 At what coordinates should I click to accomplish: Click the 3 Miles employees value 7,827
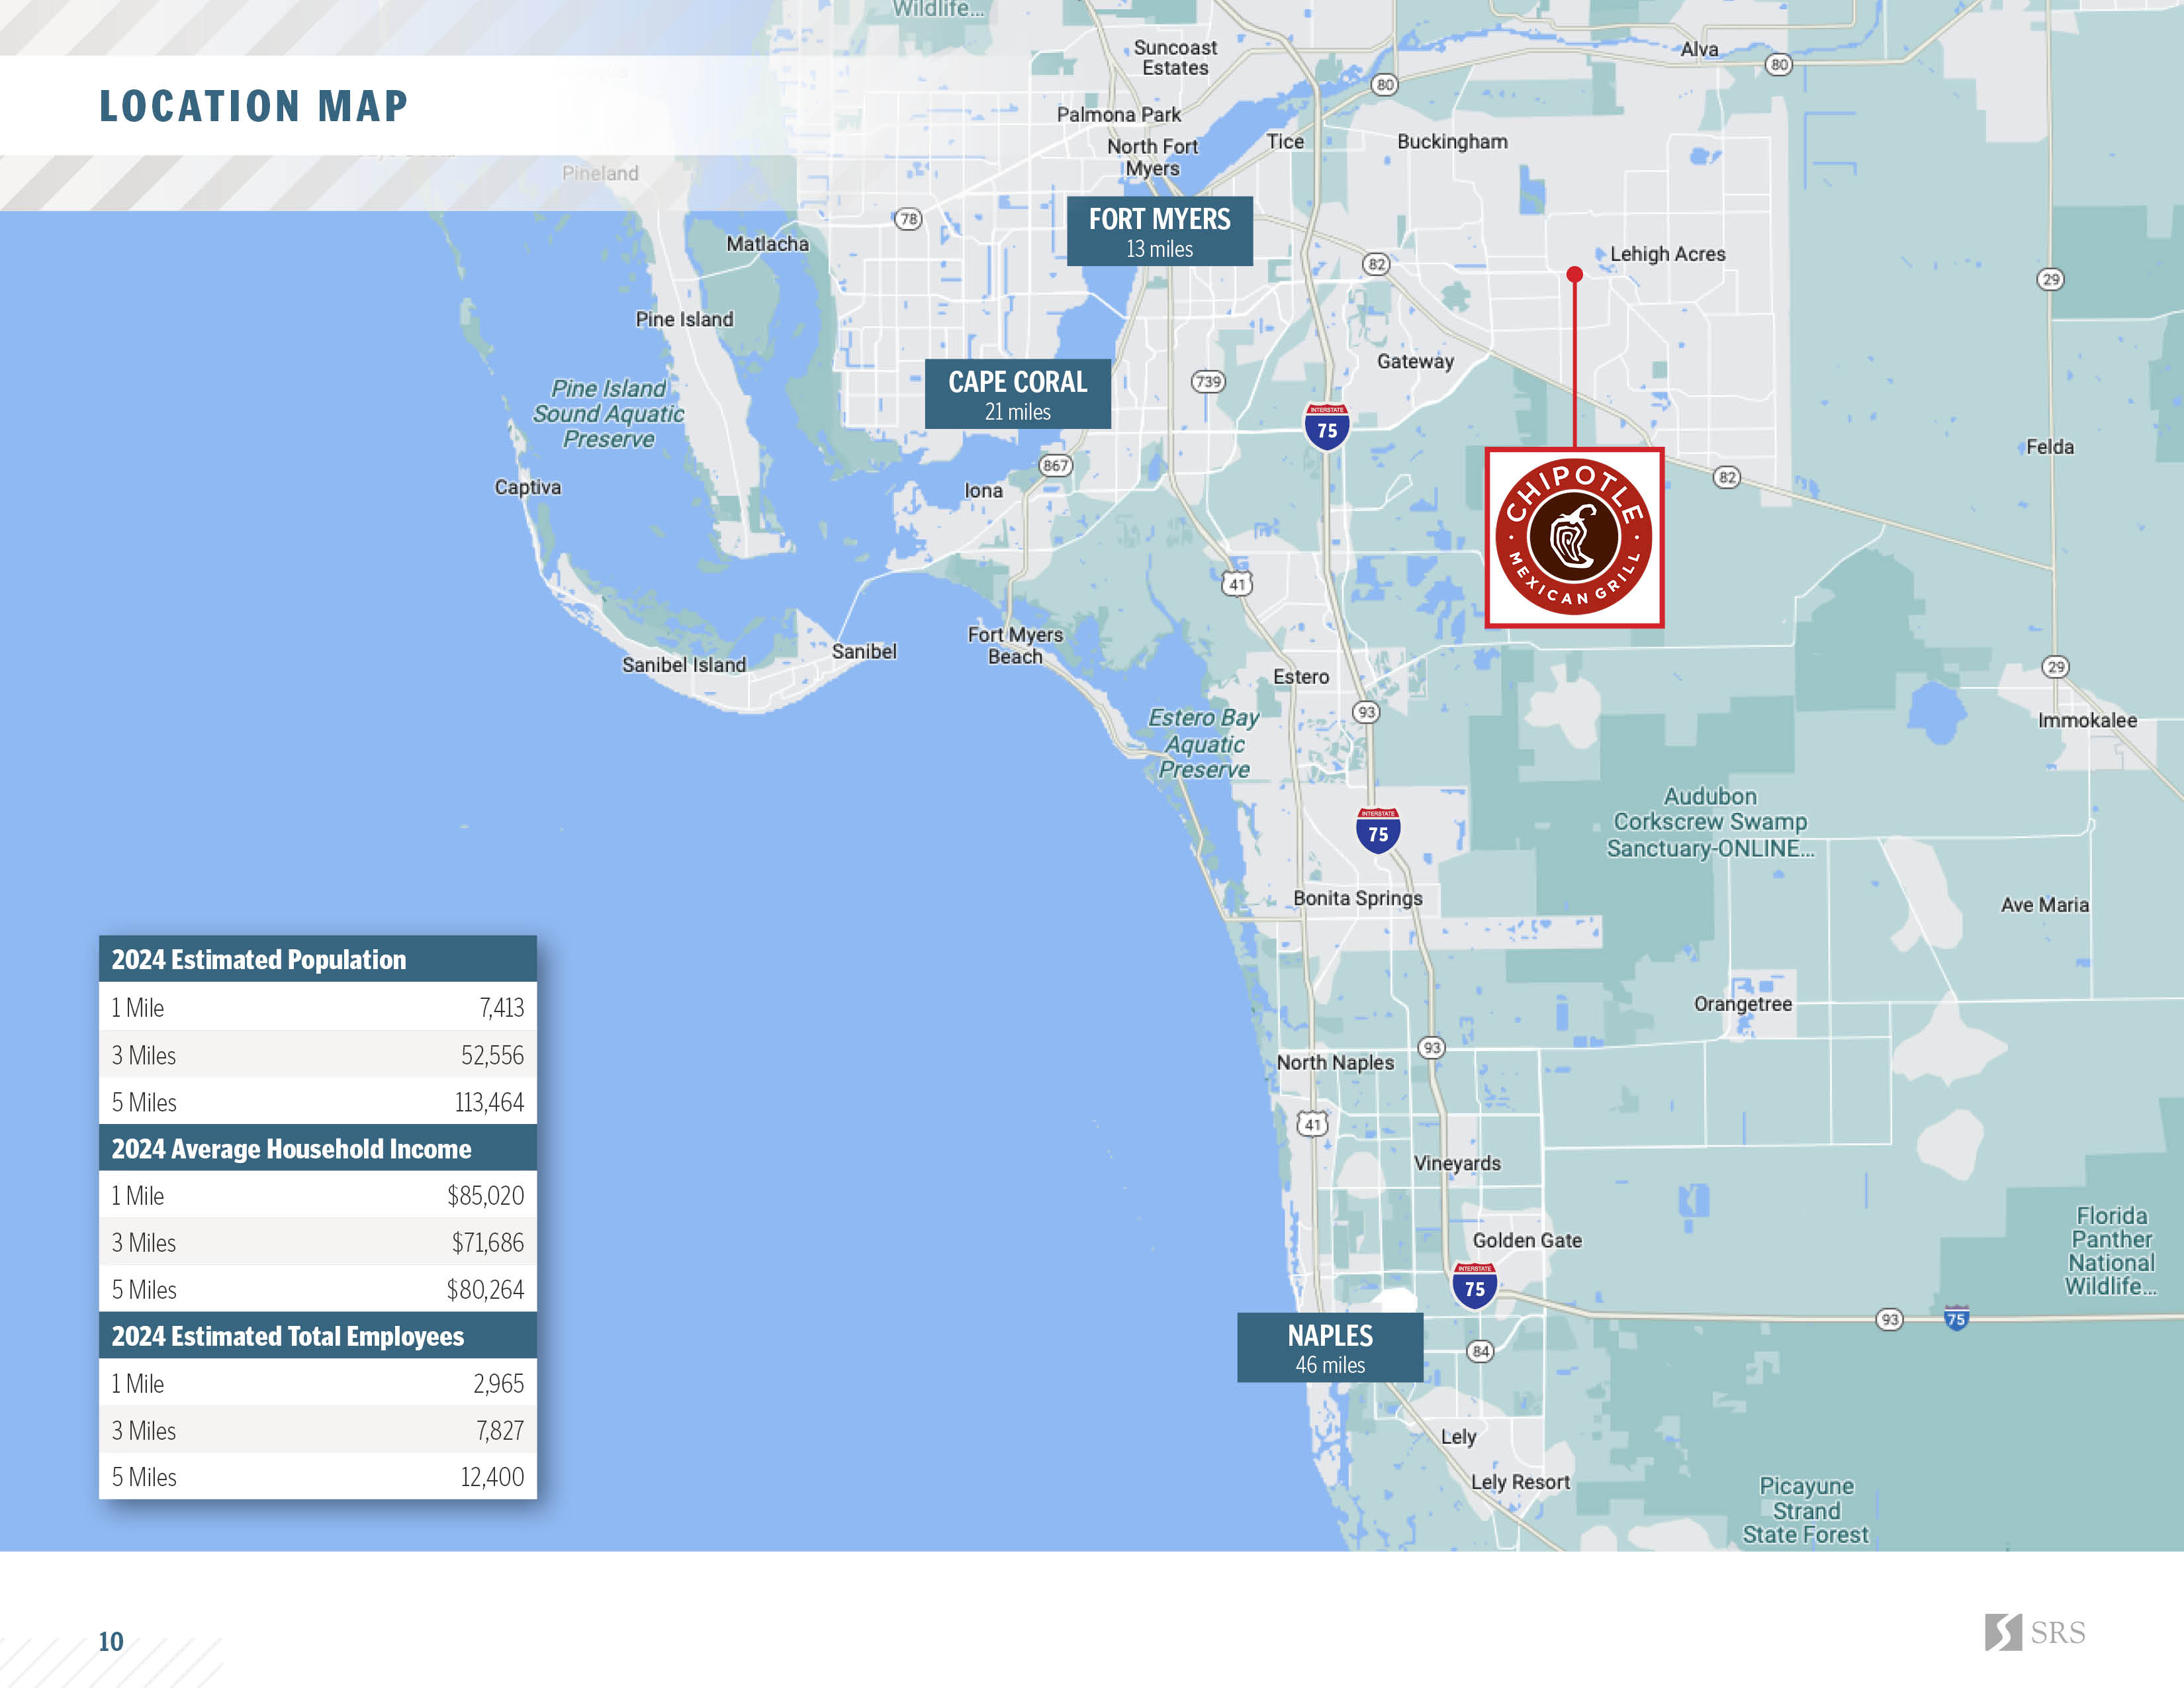coord(499,1430)
